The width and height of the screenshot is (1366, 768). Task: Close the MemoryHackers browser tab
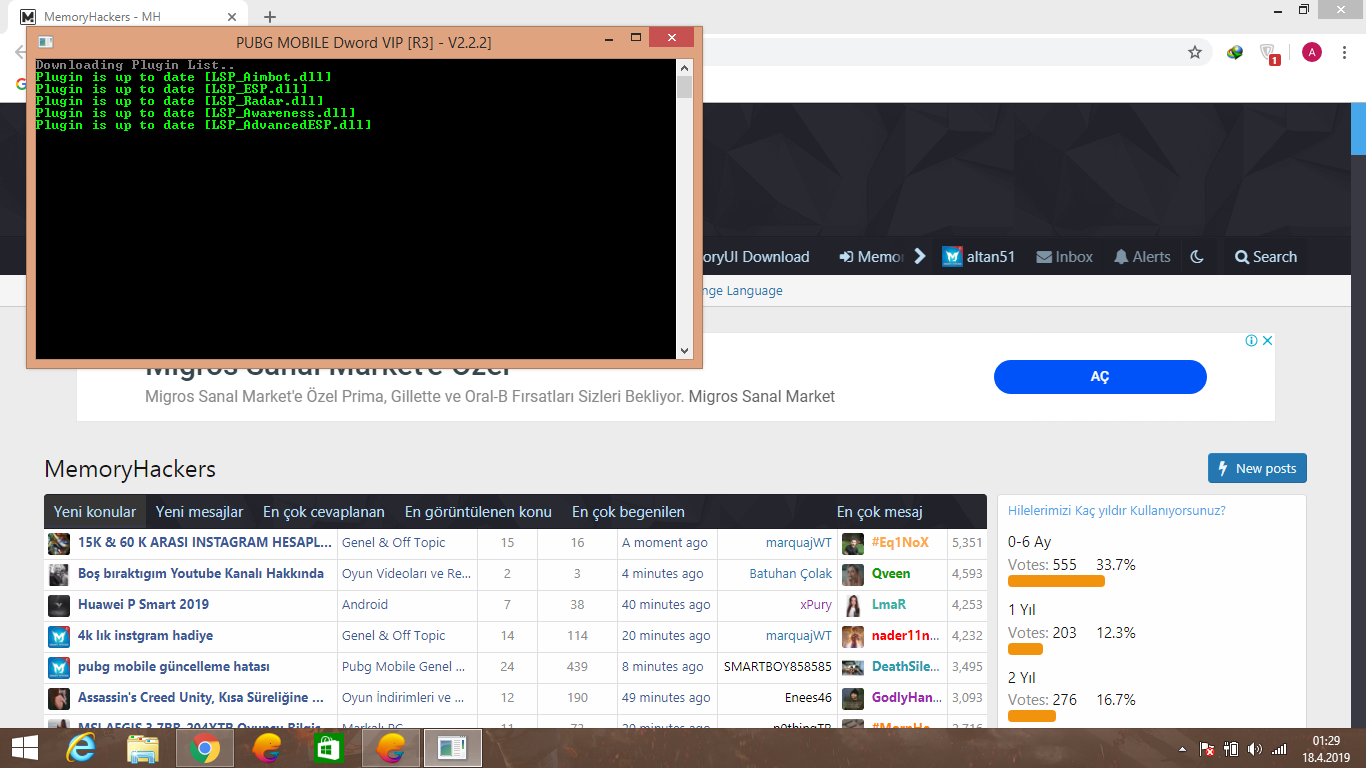pos(232,17)
